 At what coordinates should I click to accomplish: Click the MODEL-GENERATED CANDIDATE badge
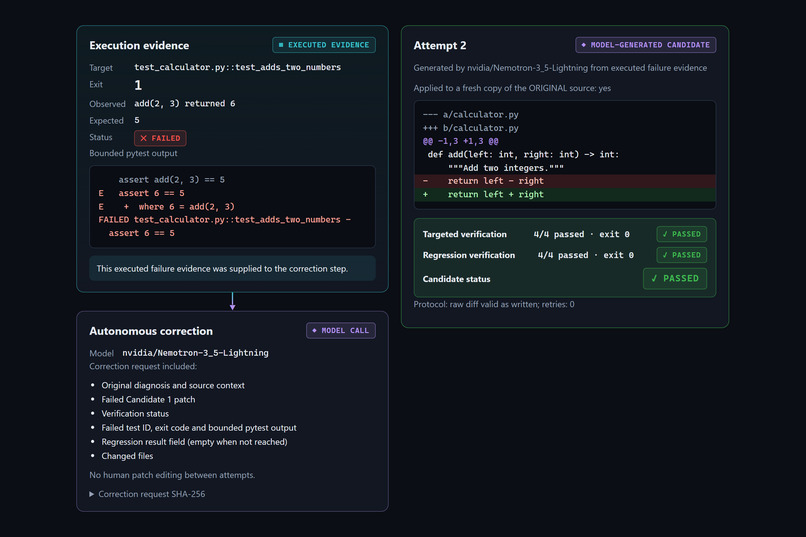point(646,45)
